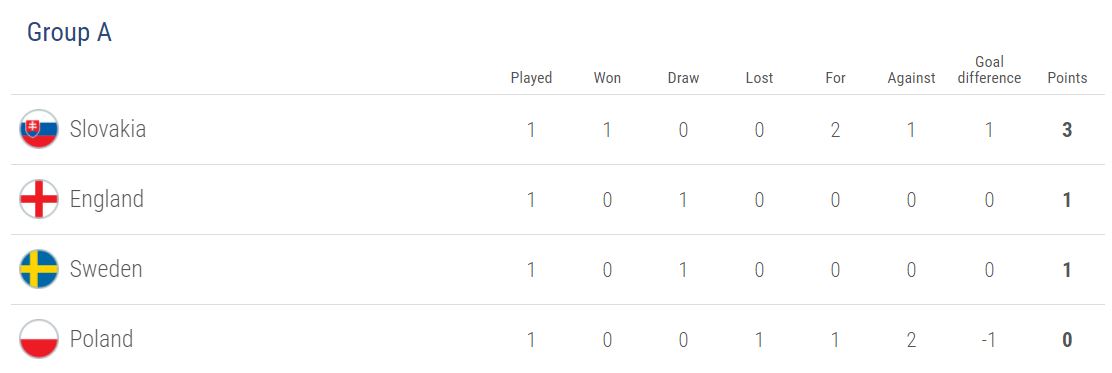The image size is (1112, 373).
Task: Click the Lost column header
Action: (x=759, y=78)
